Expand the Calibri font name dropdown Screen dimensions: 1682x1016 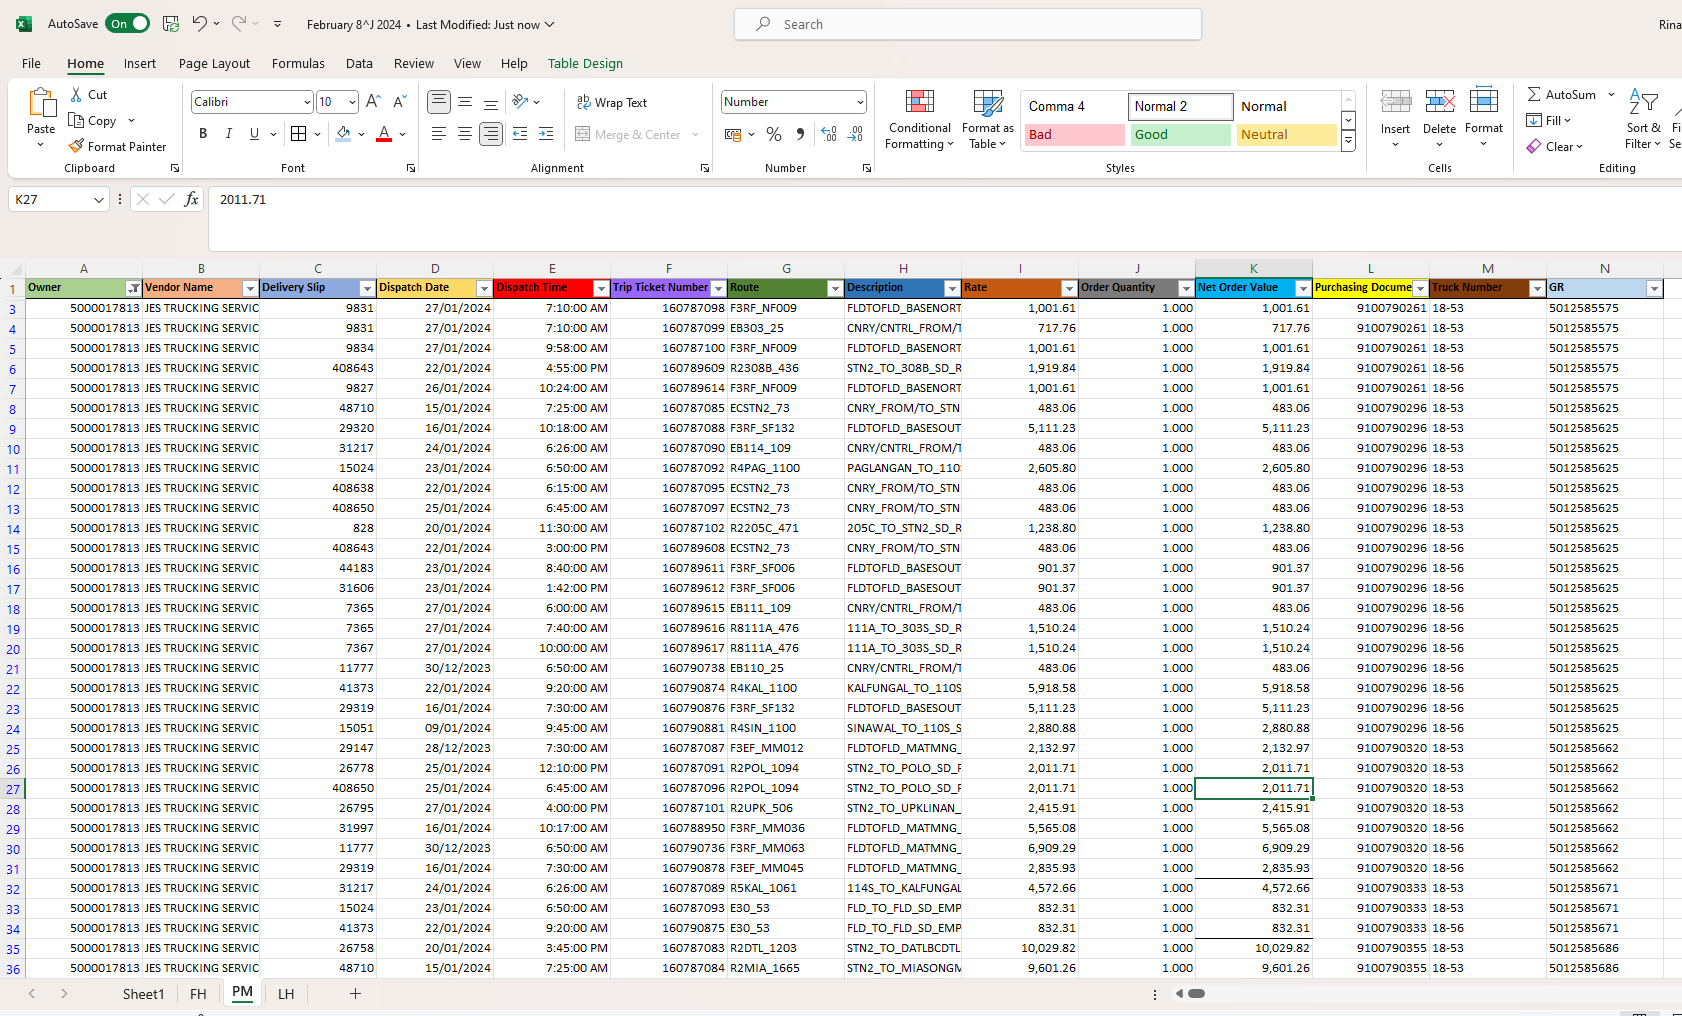click(x=306, y=102)
